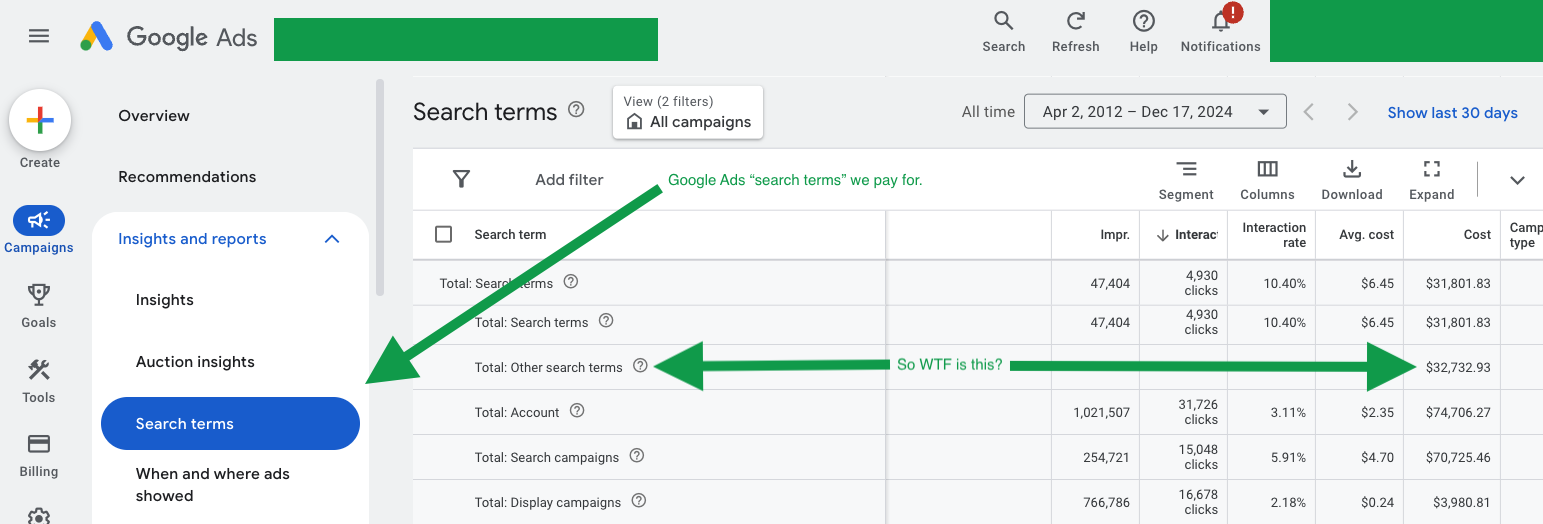Sort by the Interaction rate header

point(1274,235)
